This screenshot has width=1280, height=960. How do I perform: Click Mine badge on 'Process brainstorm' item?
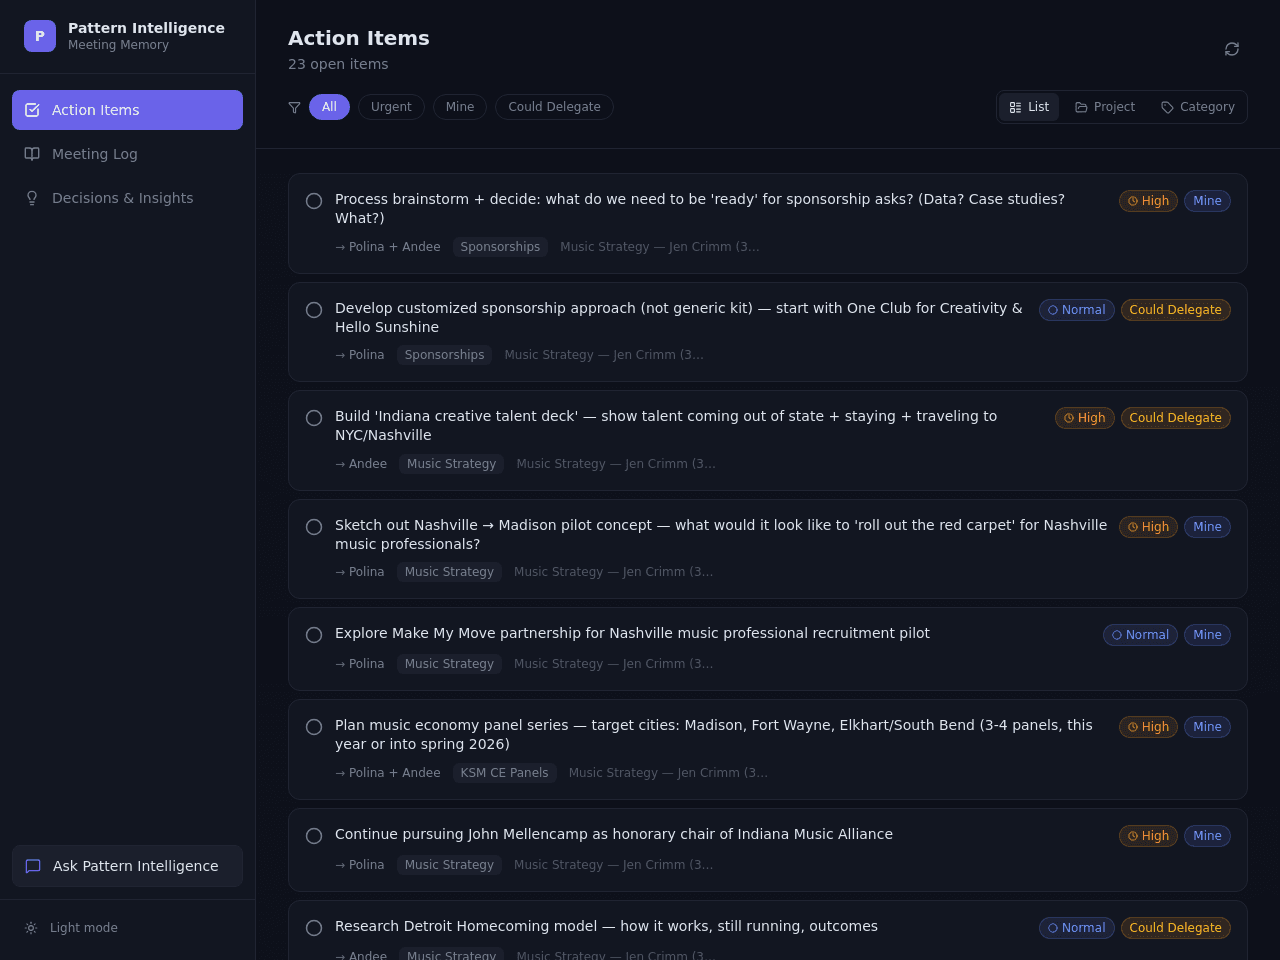click(x=1207, y=201)
